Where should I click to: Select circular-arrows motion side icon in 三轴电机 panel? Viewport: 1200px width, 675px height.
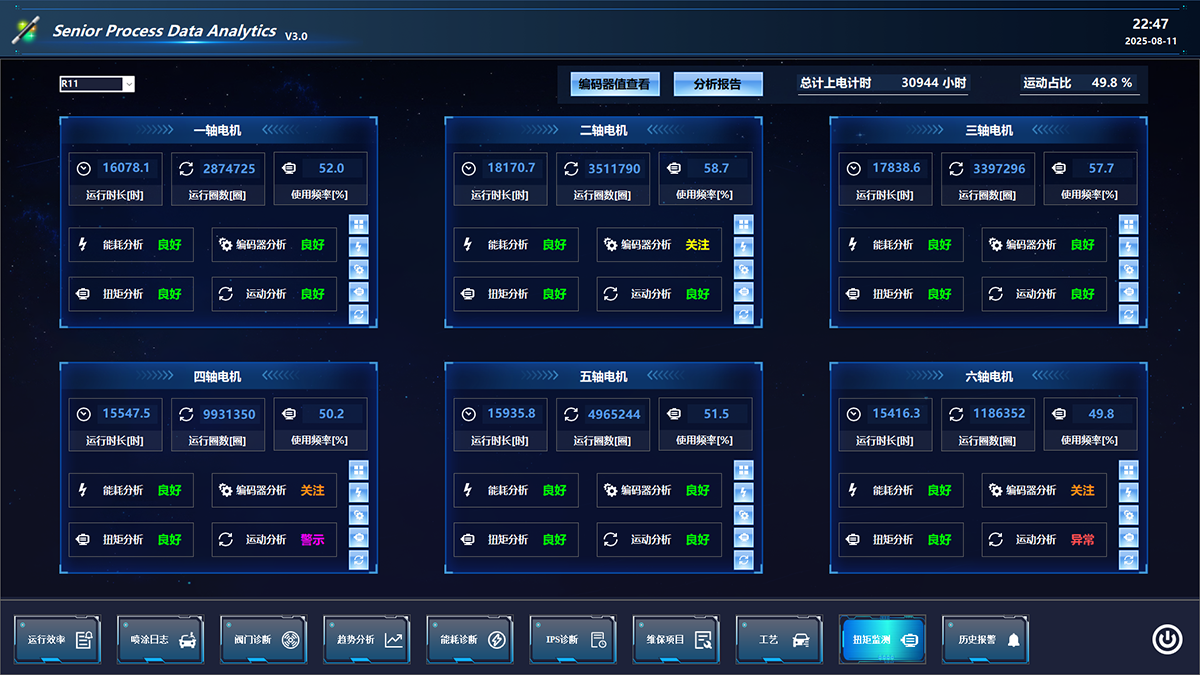tap(1128, 315)
